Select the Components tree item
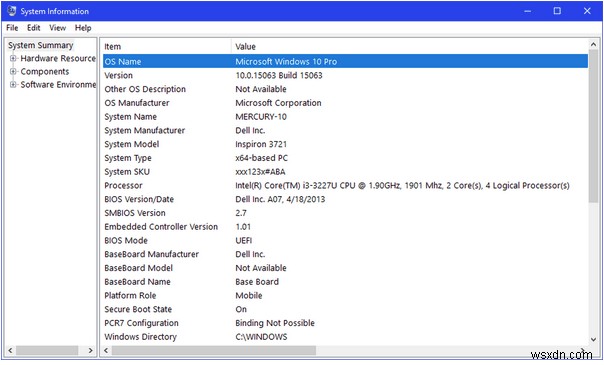 point(45,72)
